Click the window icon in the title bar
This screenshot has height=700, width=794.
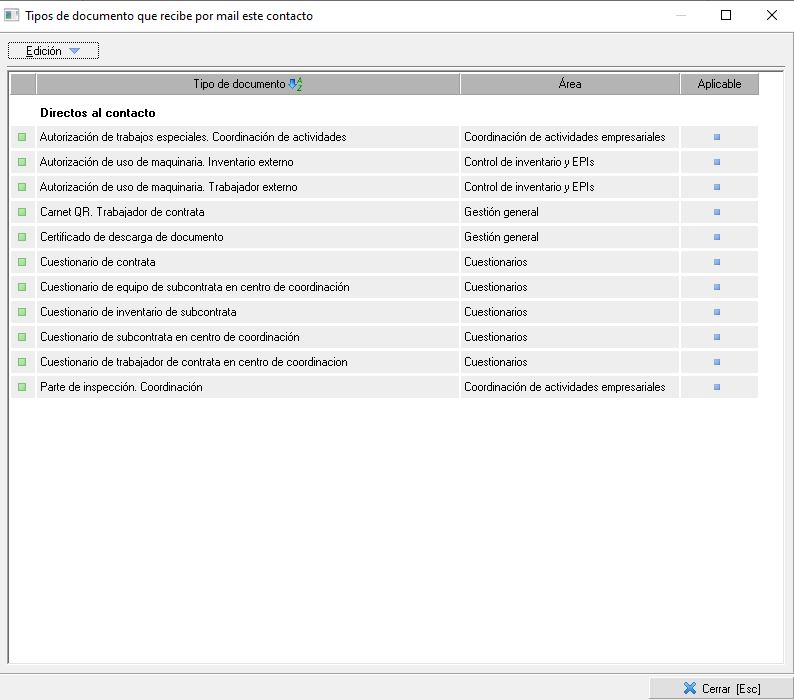[12, 15]
